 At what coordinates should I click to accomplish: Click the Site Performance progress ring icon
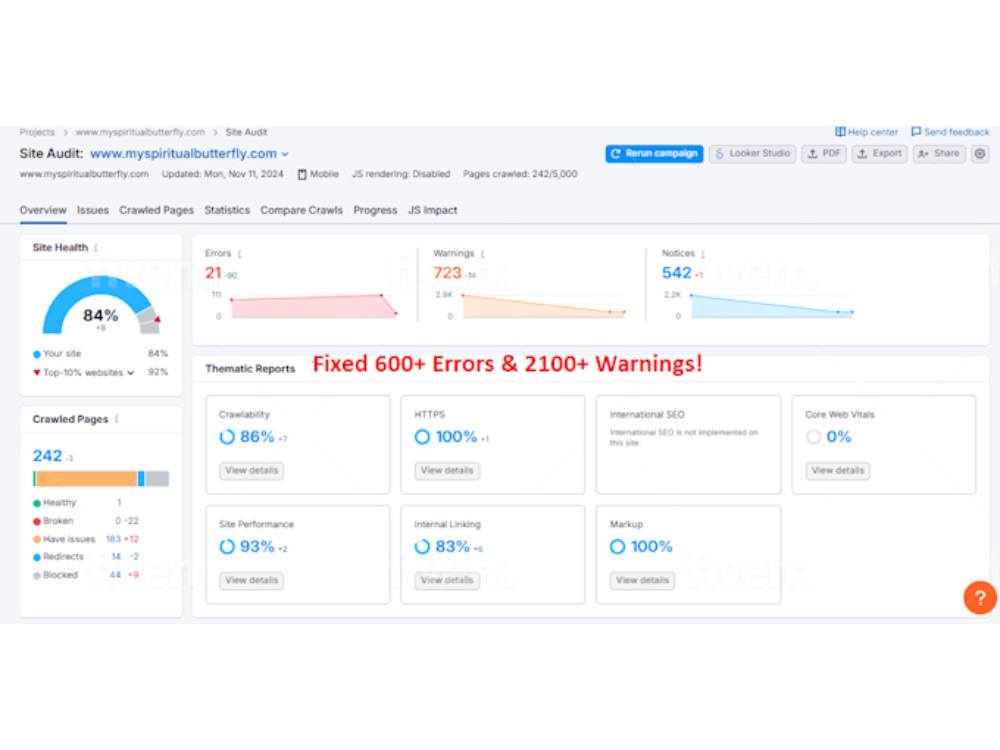pos(227,547)
